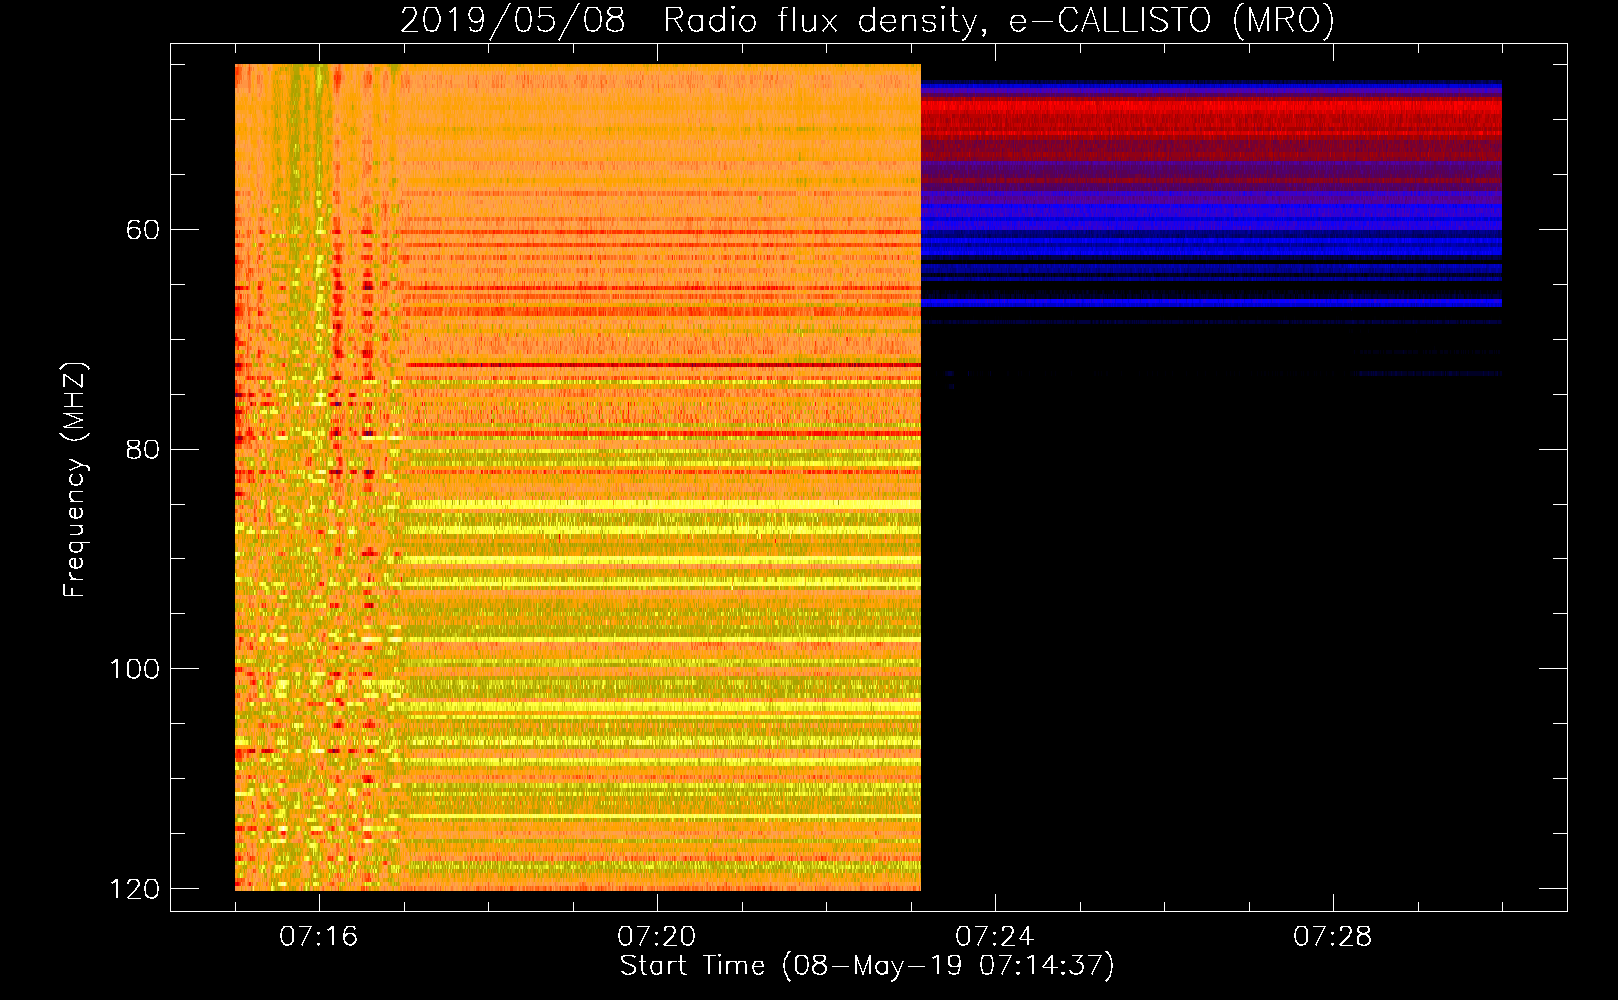1618x1000 pixels.
Task: Click the 80 frequency tick label
Action: click(142, 449)
